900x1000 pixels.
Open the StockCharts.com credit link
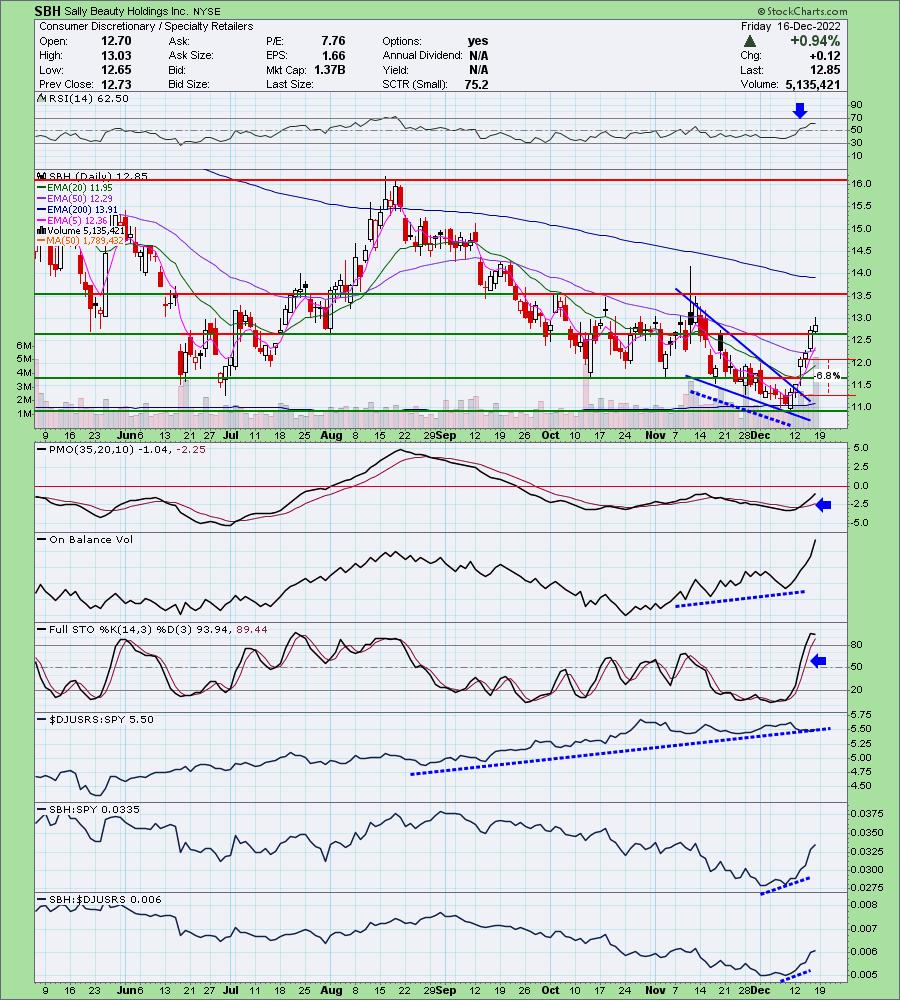[x=802, y=11]
